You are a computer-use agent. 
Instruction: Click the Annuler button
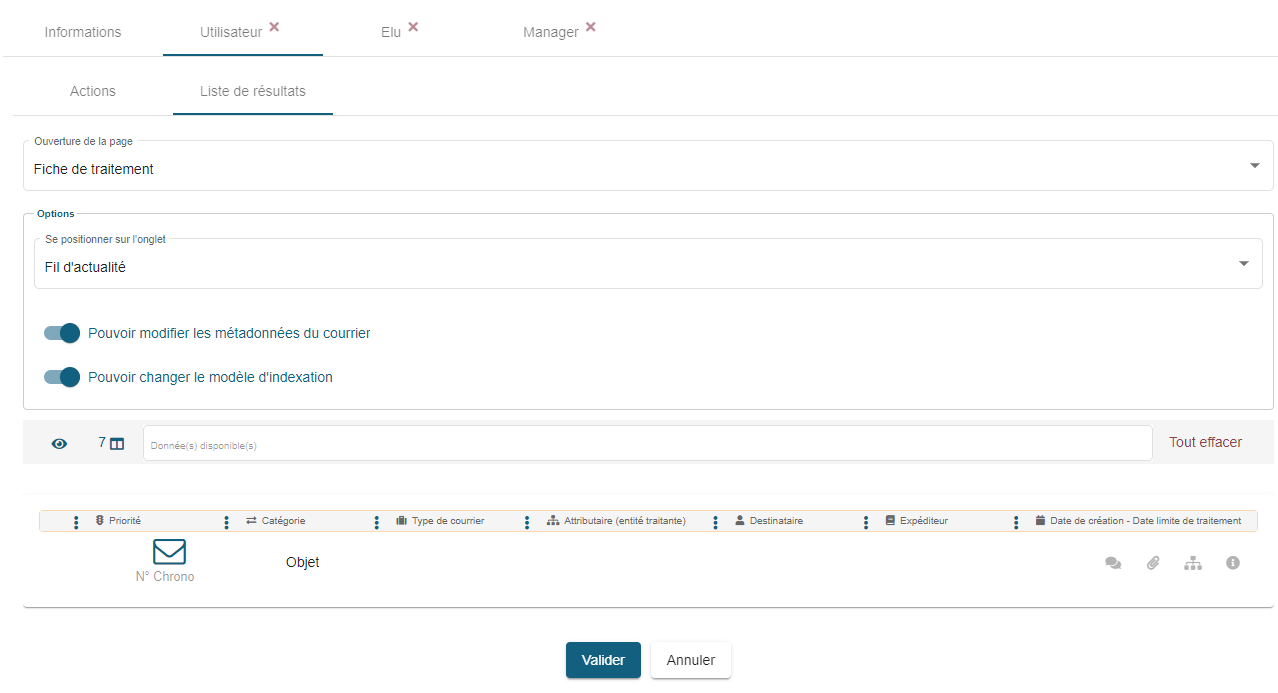(690, 660)
